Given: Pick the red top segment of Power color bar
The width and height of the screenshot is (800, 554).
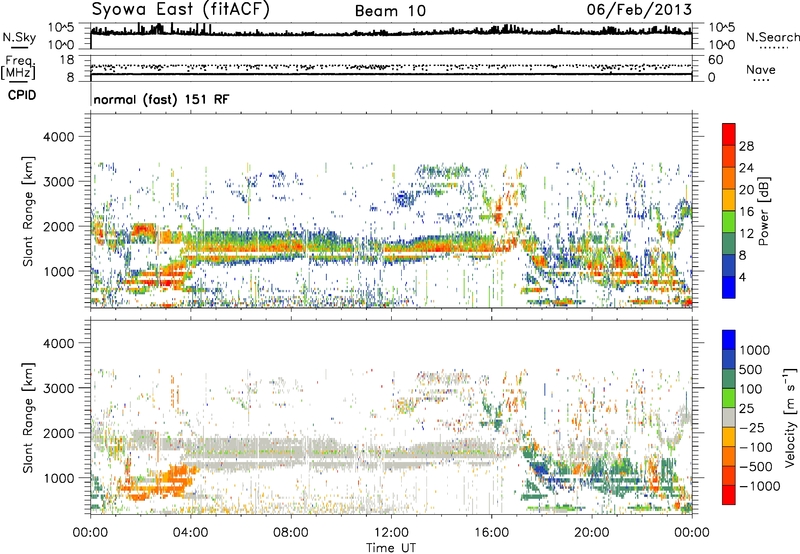Looking at the screenshot, I should click(x=729, y=134).
